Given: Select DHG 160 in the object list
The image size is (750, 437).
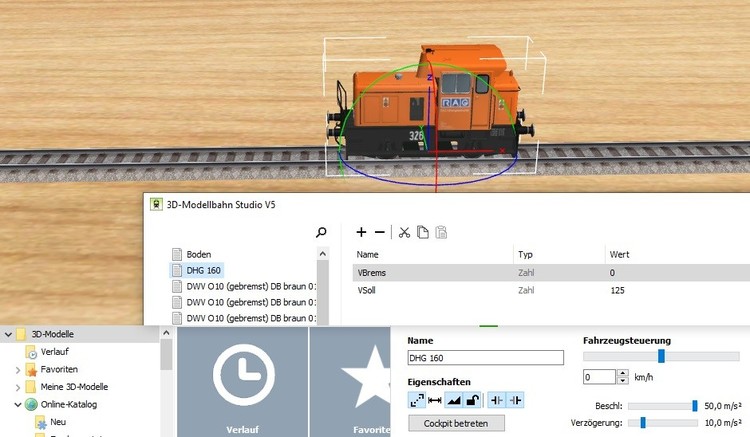Looking at the screenshot, I should coord(203,271).
